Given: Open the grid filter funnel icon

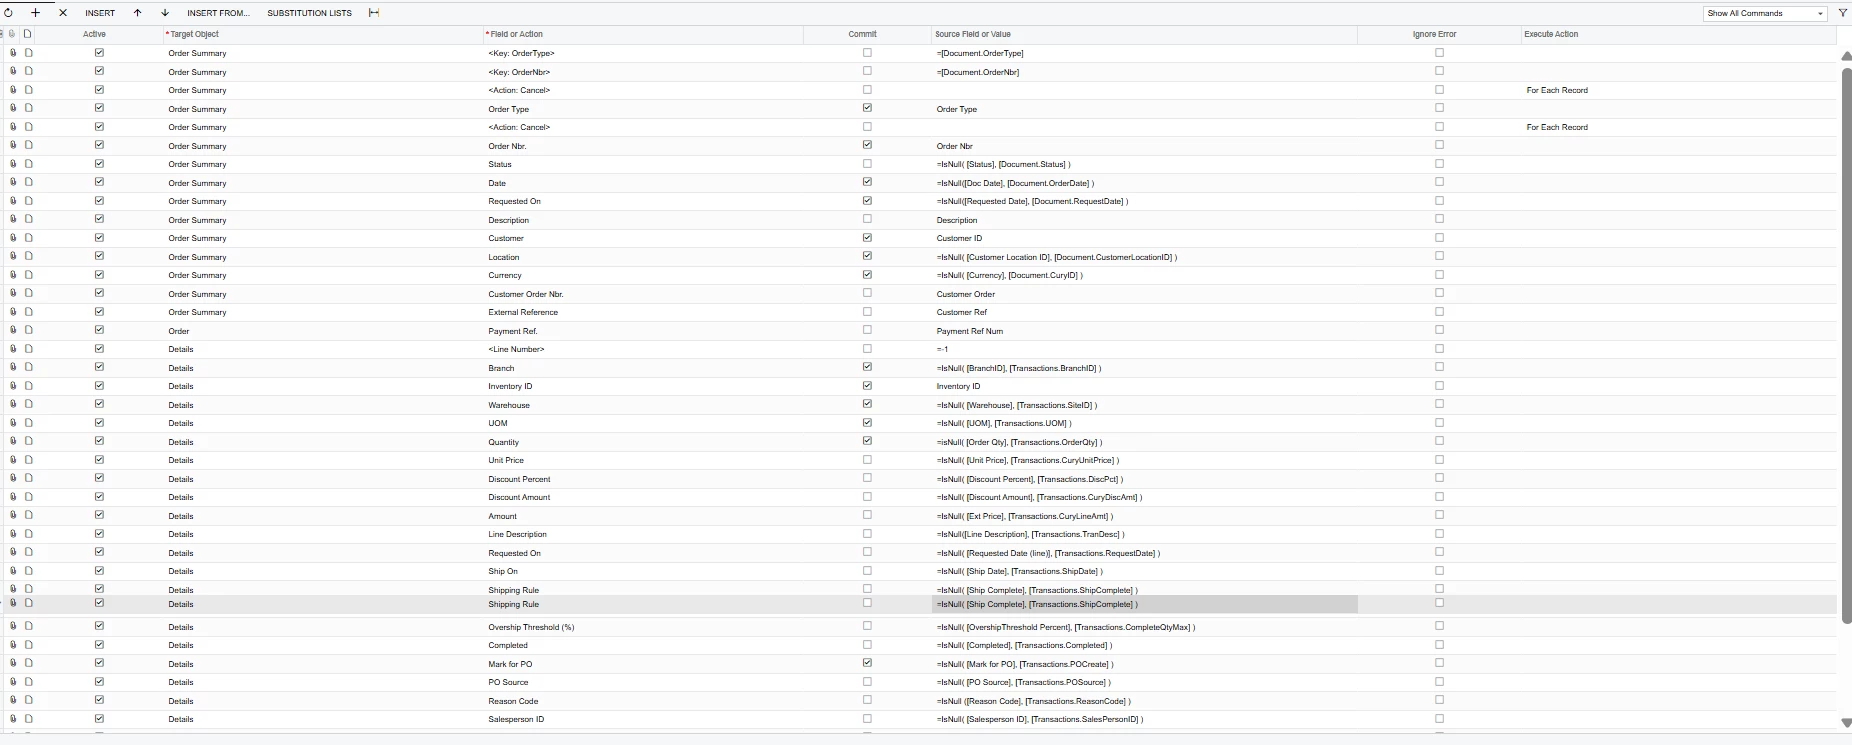Looking at the screenshot, I should click(x=1843, y=13).
